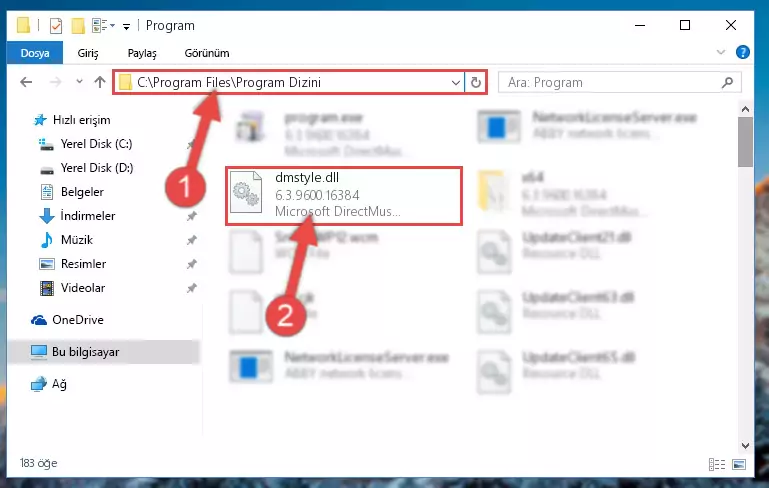Open the Paylaş ribbon tab
The image size is (769, 488).
point(142,53)
